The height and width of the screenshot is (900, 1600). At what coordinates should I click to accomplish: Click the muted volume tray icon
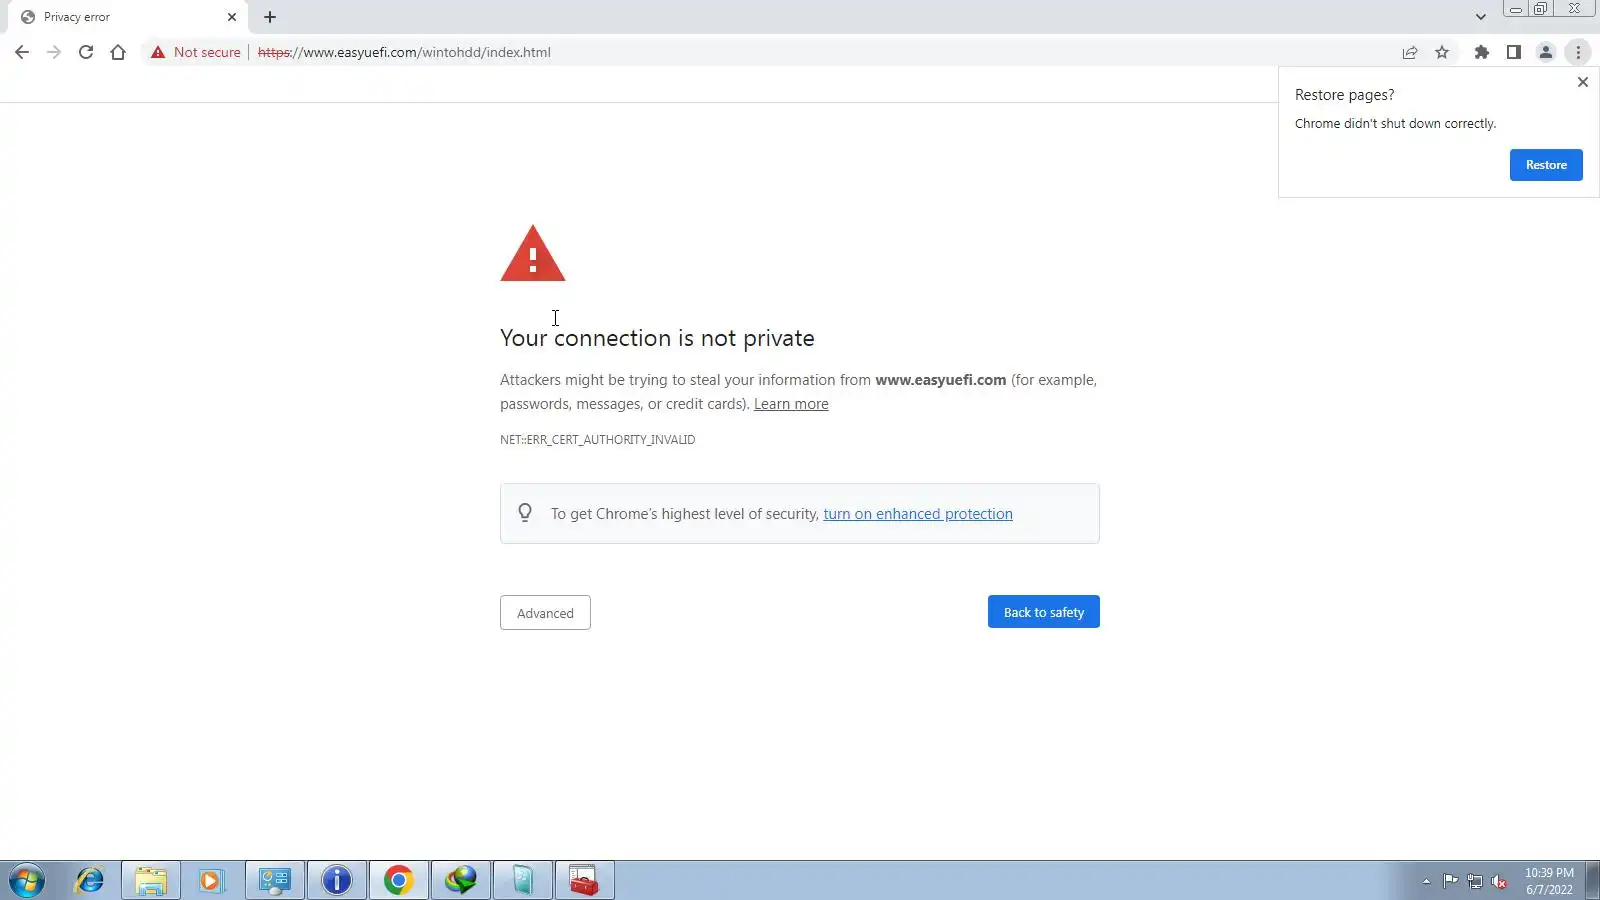[x=1499, y=881]
